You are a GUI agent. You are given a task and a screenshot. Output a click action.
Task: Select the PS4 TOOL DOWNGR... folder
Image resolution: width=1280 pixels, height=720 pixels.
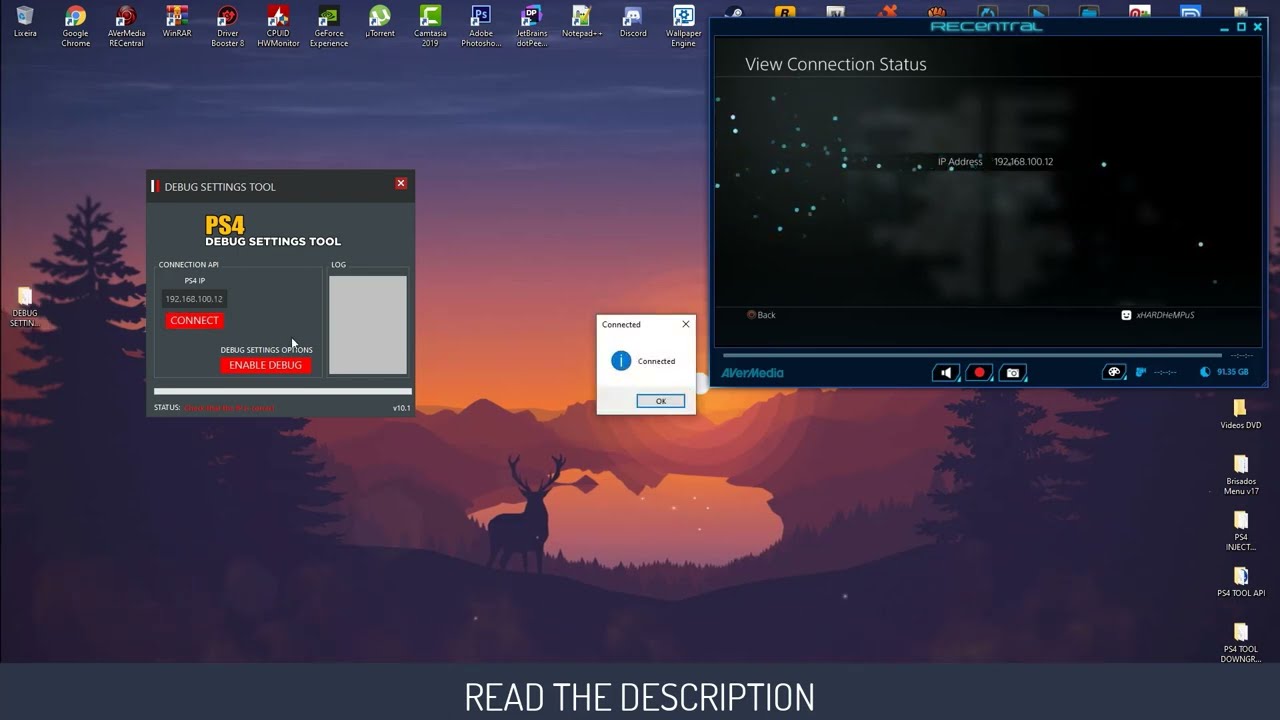pyautogui.click(x=1241, y=643)
